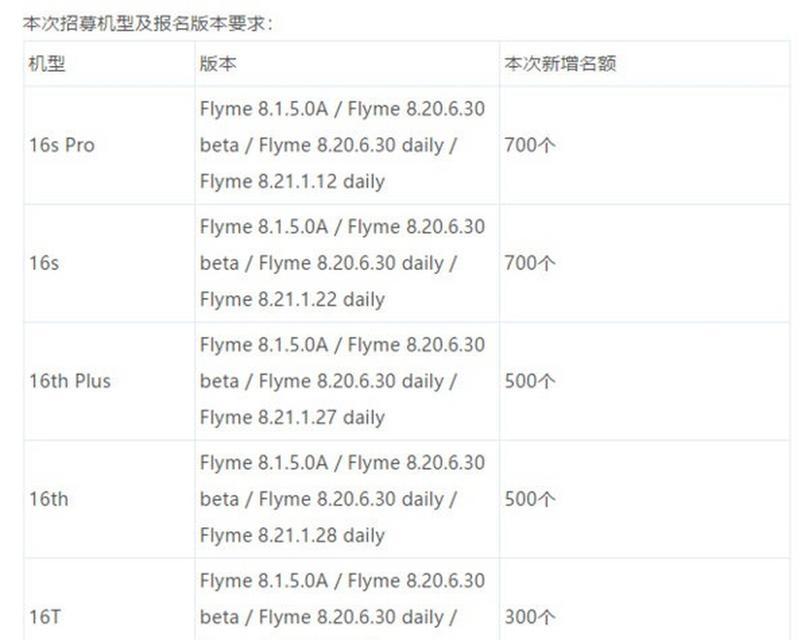
Task: Click the 500个 quota in 16th row
Action: 530,499
